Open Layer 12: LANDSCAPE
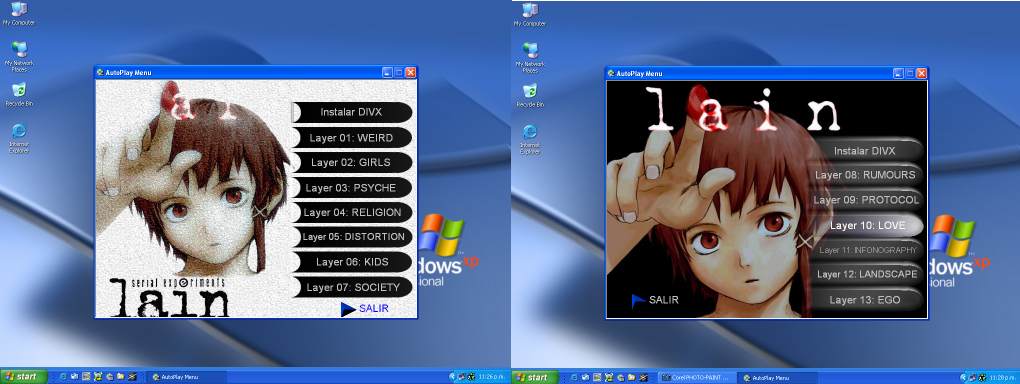1020x384 pixels. (x=865, y=275)
